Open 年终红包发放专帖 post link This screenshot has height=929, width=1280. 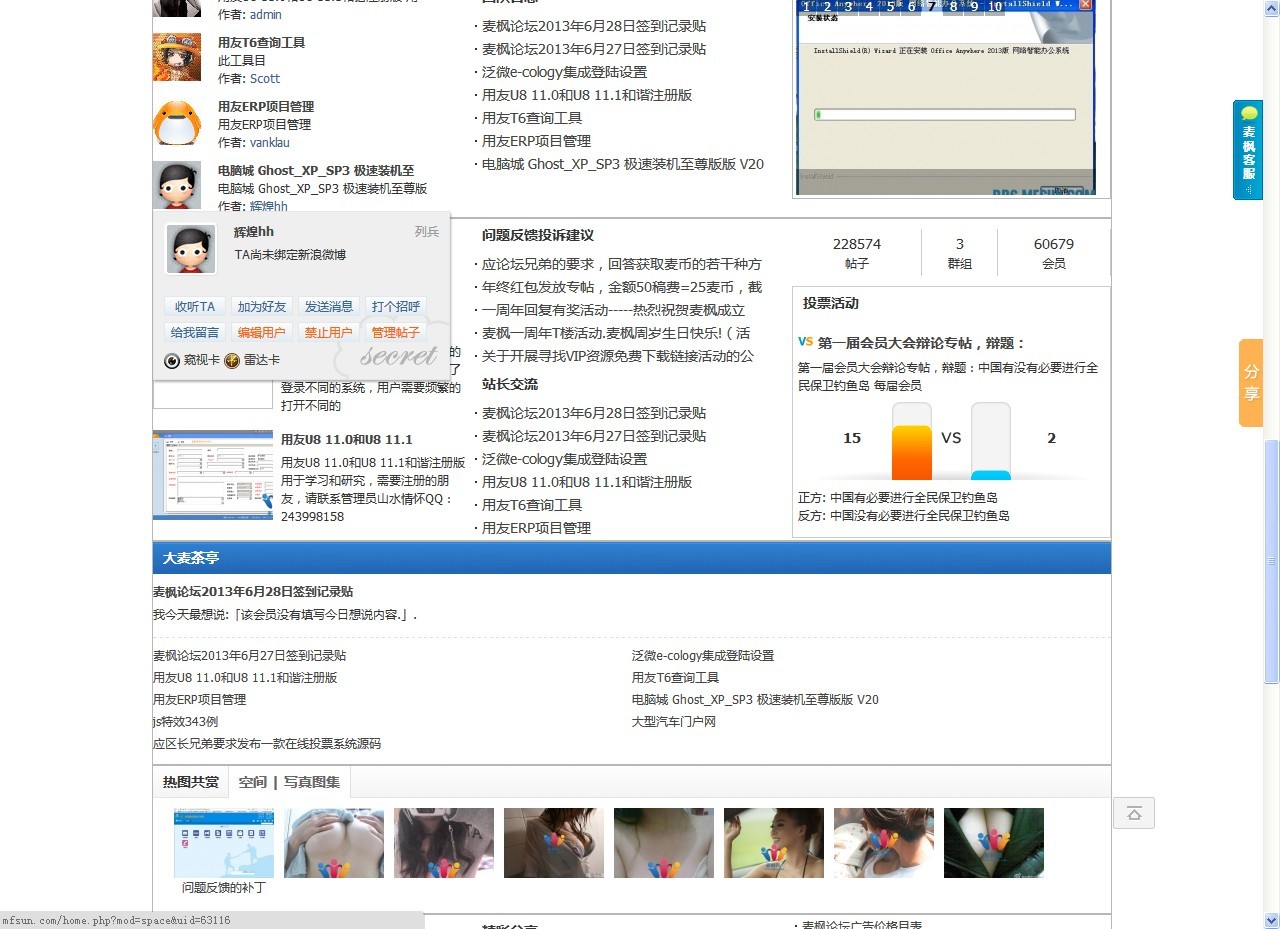622,288
